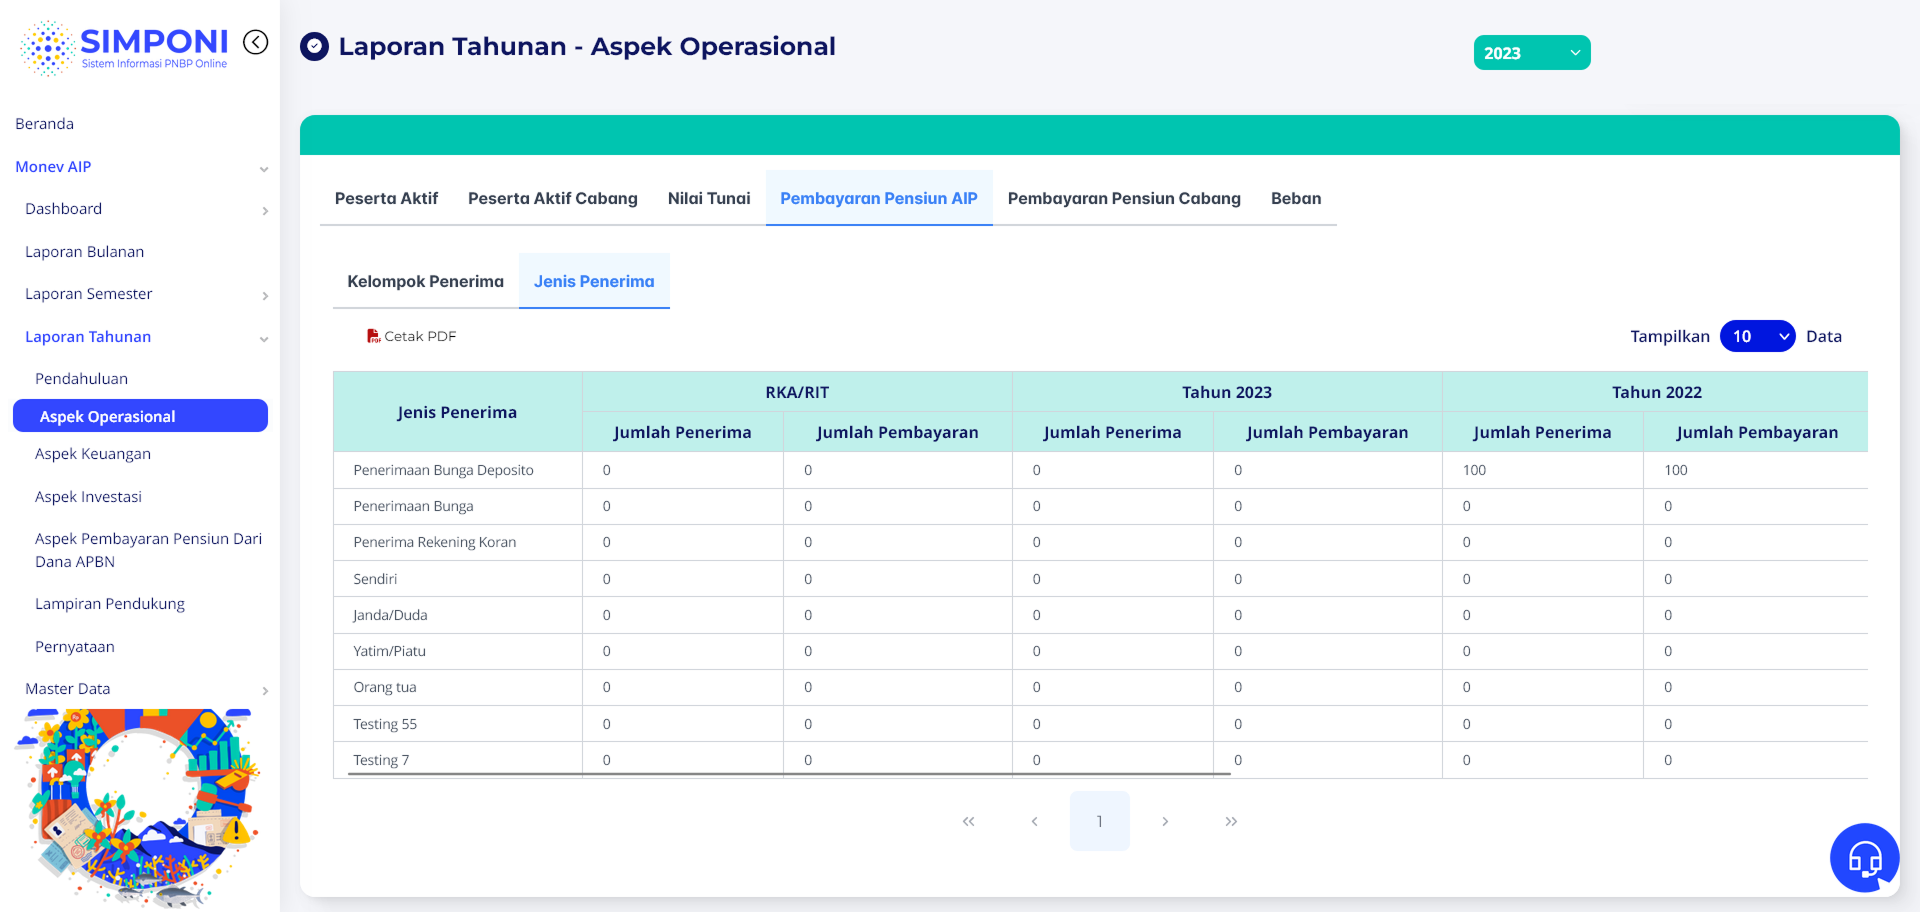Collapse the Monev AIP menu chevron

[264, 169]
